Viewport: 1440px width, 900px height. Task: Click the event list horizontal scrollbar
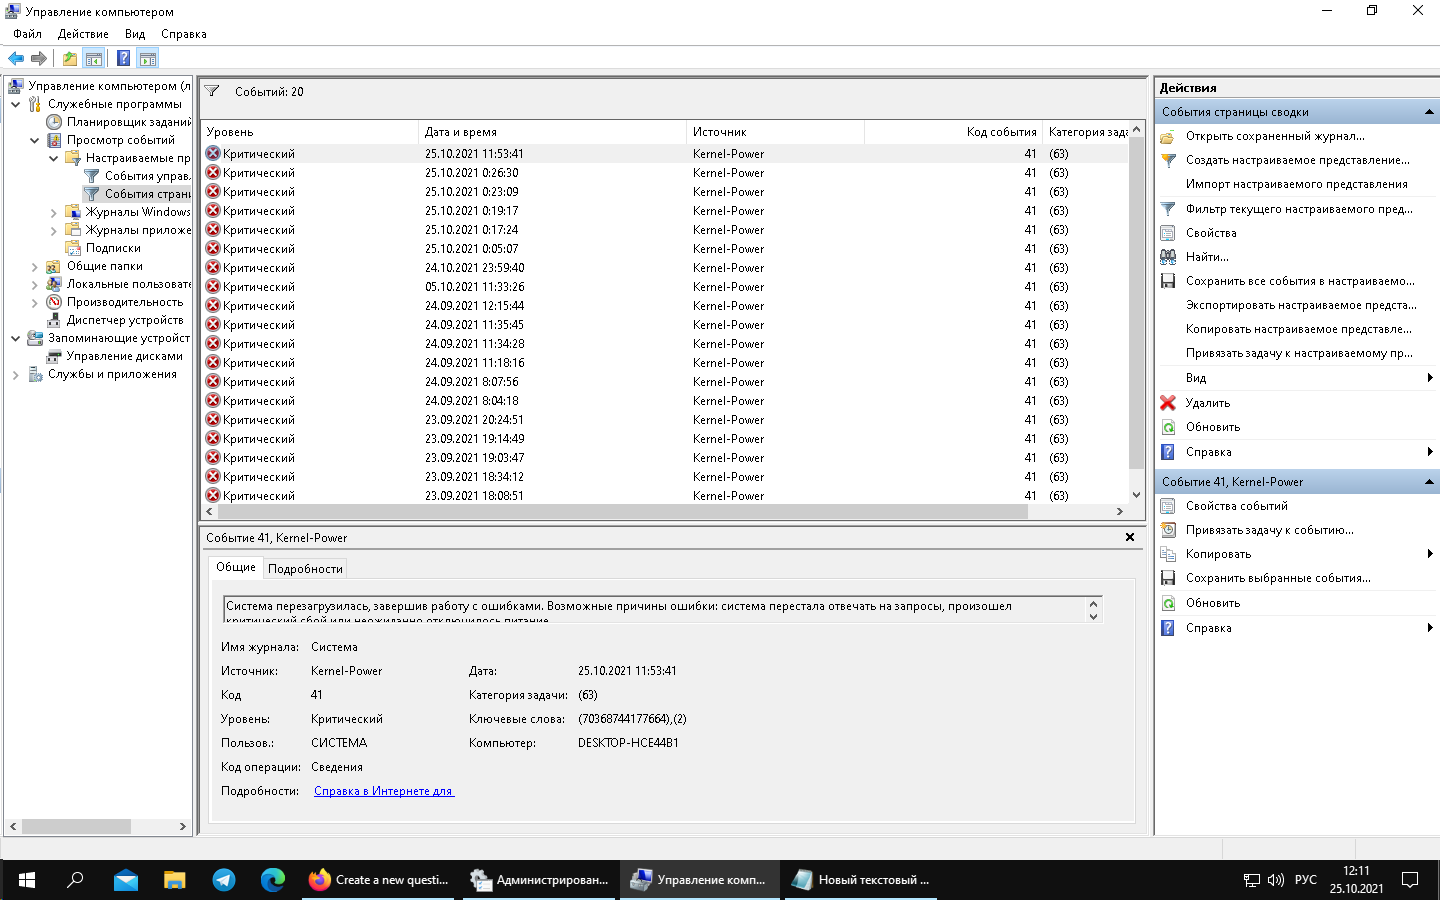pos(622,511)
